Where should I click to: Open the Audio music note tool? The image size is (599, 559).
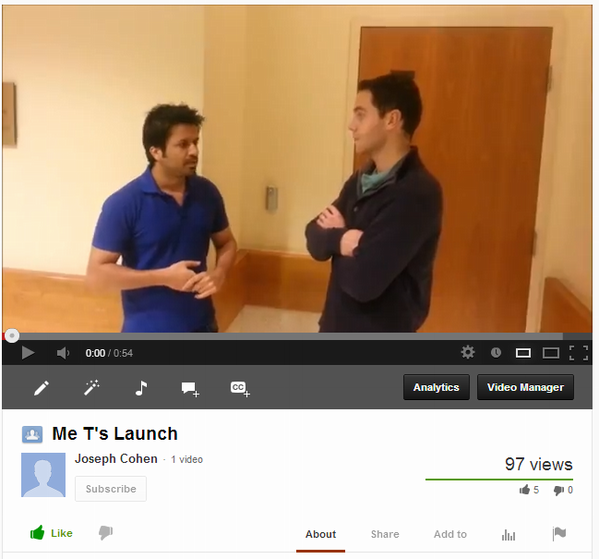click(141, 388)
